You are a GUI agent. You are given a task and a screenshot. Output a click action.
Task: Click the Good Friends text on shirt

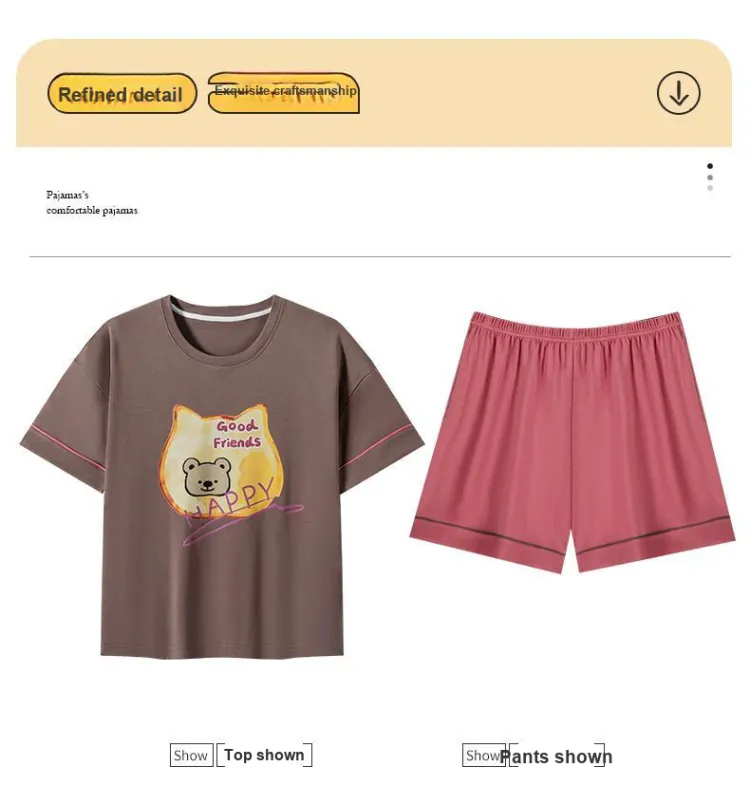click(237, 434)
